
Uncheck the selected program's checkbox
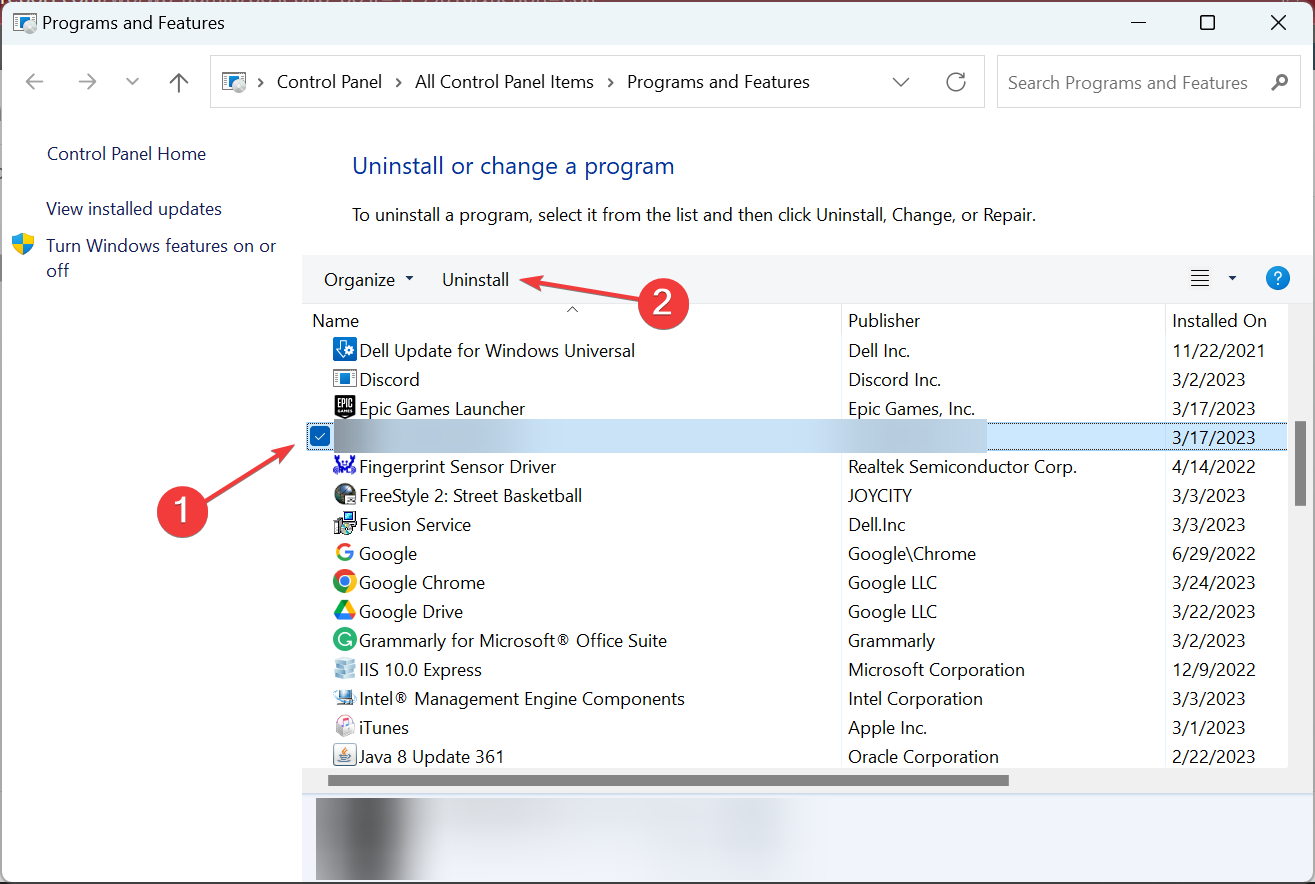tap(320, 436)
